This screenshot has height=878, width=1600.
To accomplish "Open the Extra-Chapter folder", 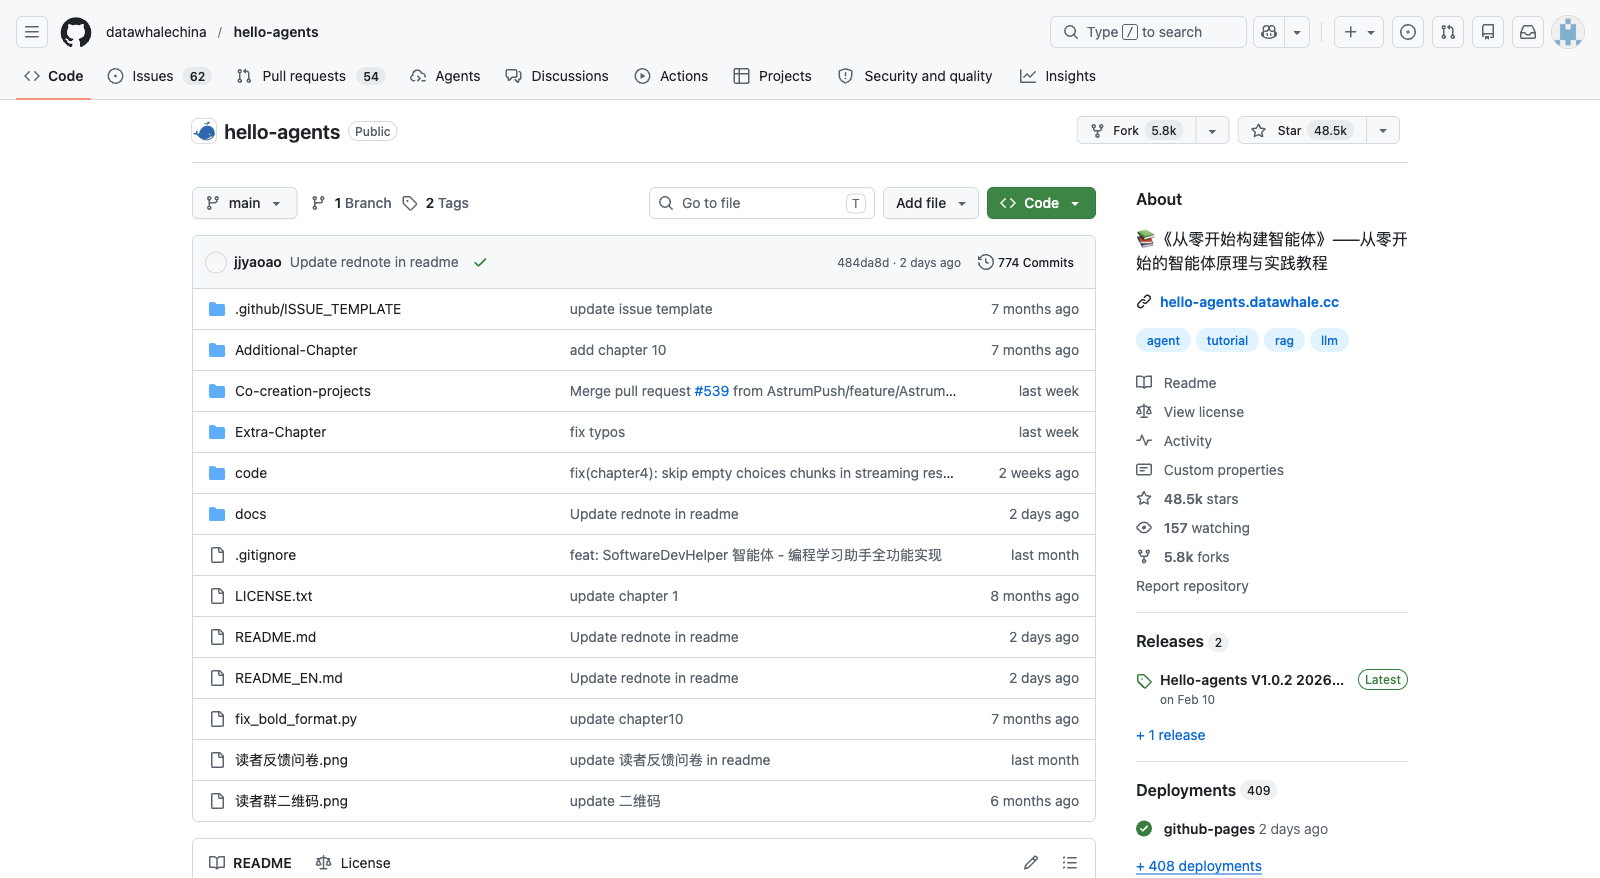I will [281, 432].
